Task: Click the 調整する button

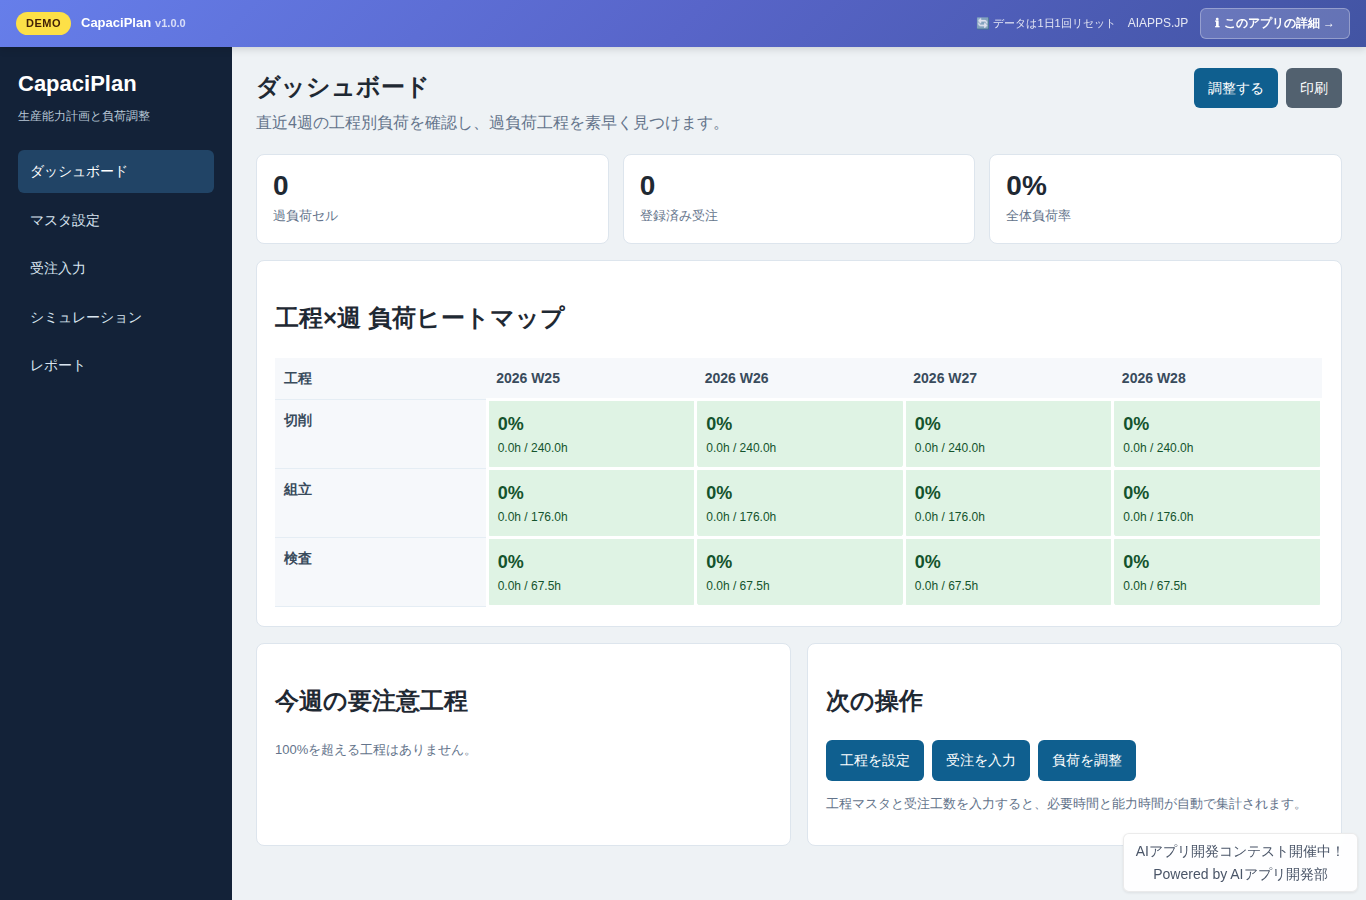Action: point(1235,88)
